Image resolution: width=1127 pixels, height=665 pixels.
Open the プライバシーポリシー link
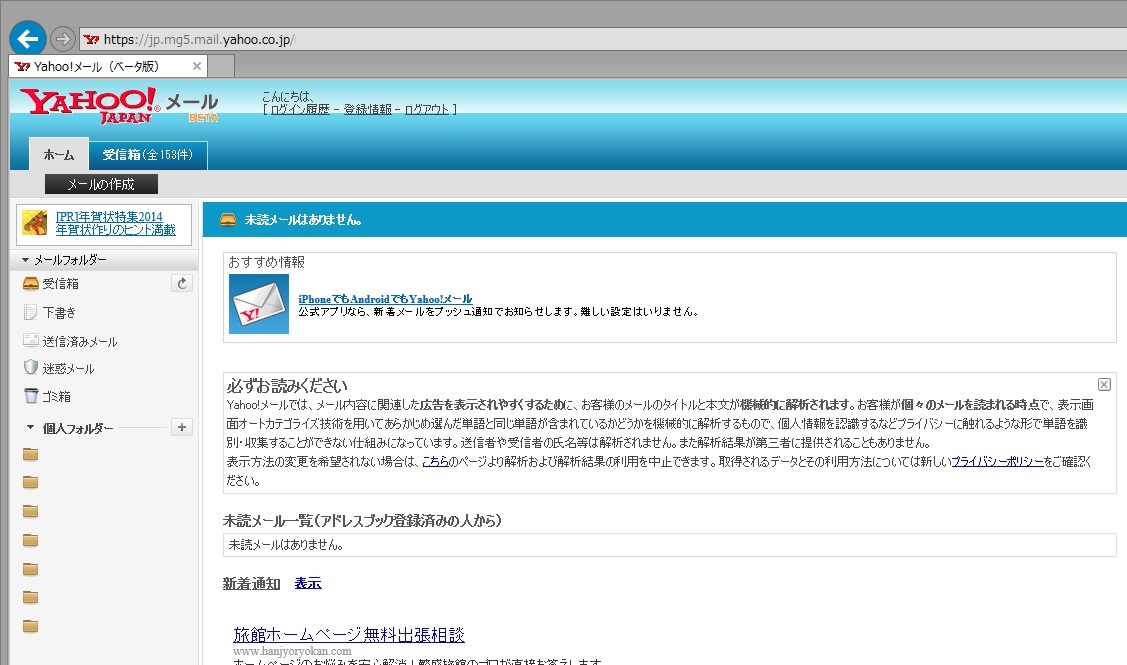point(997,462)
